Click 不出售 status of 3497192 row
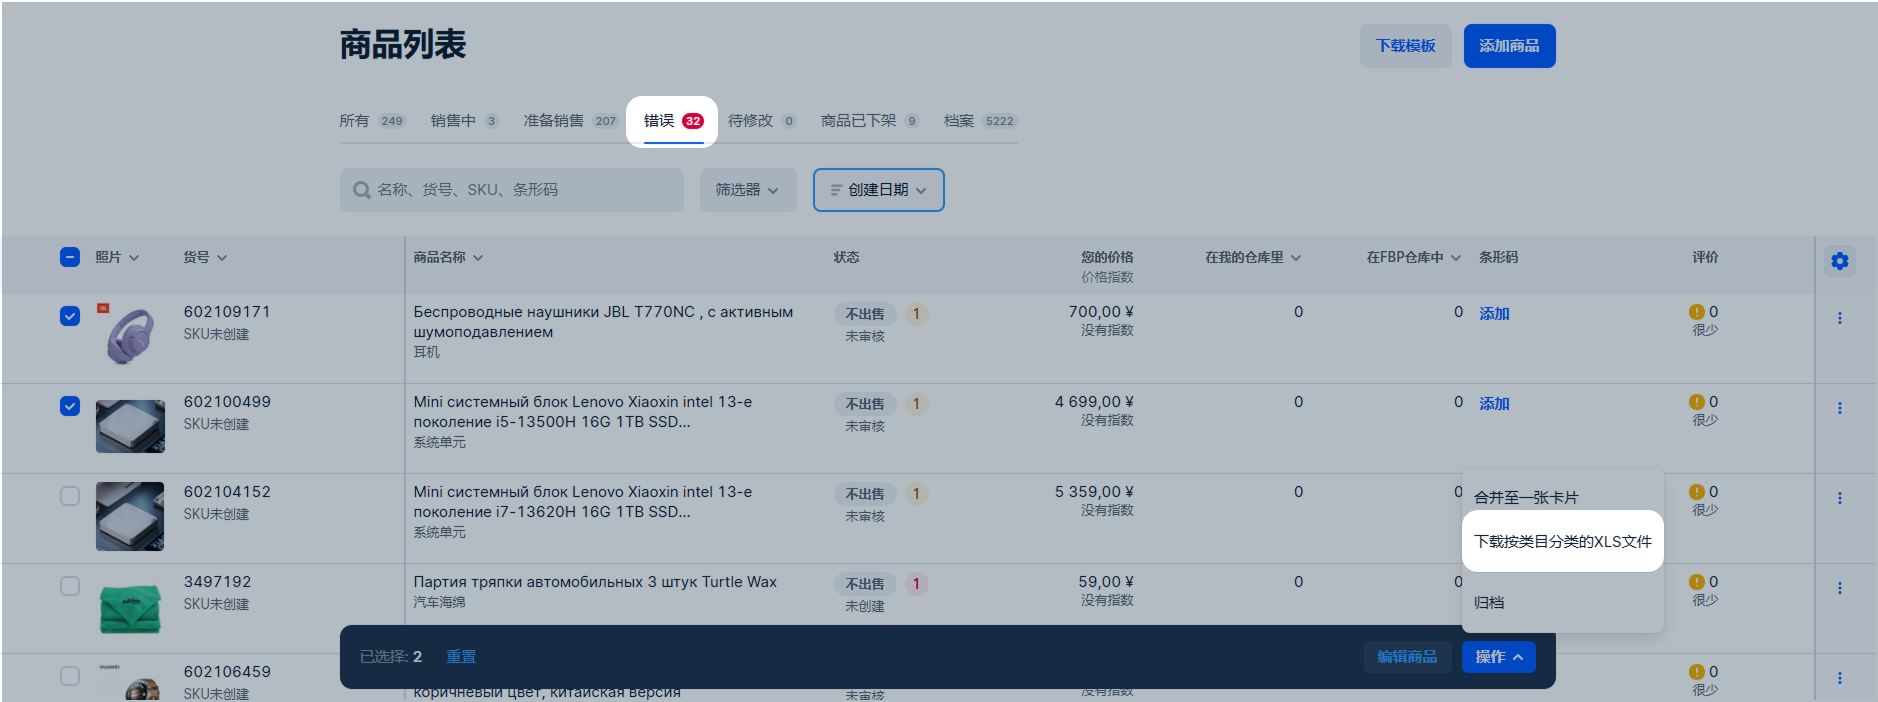Image resolution: width=1878 pixels, height=702 pixels. click(x=865, y=584)
